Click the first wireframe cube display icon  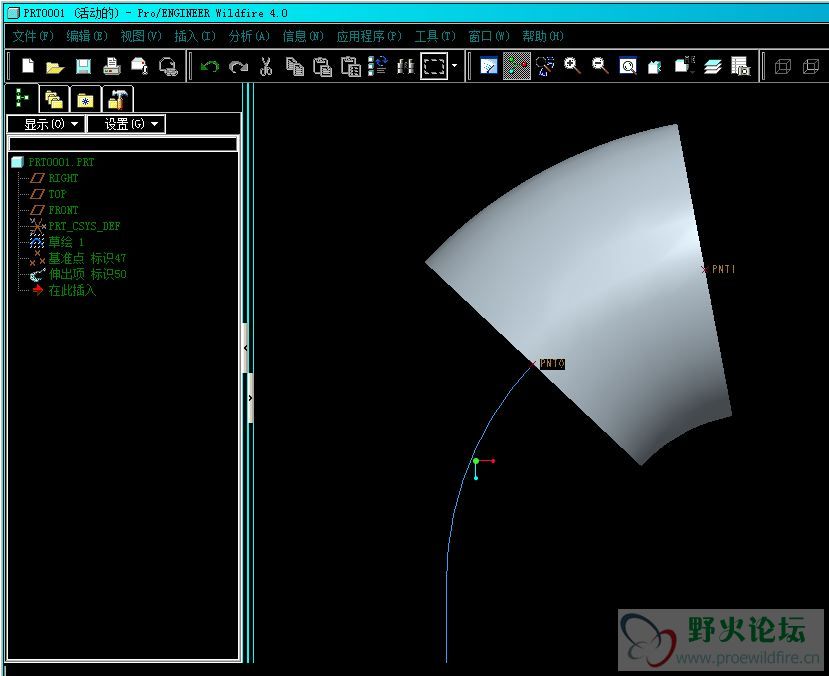(782, 67)
